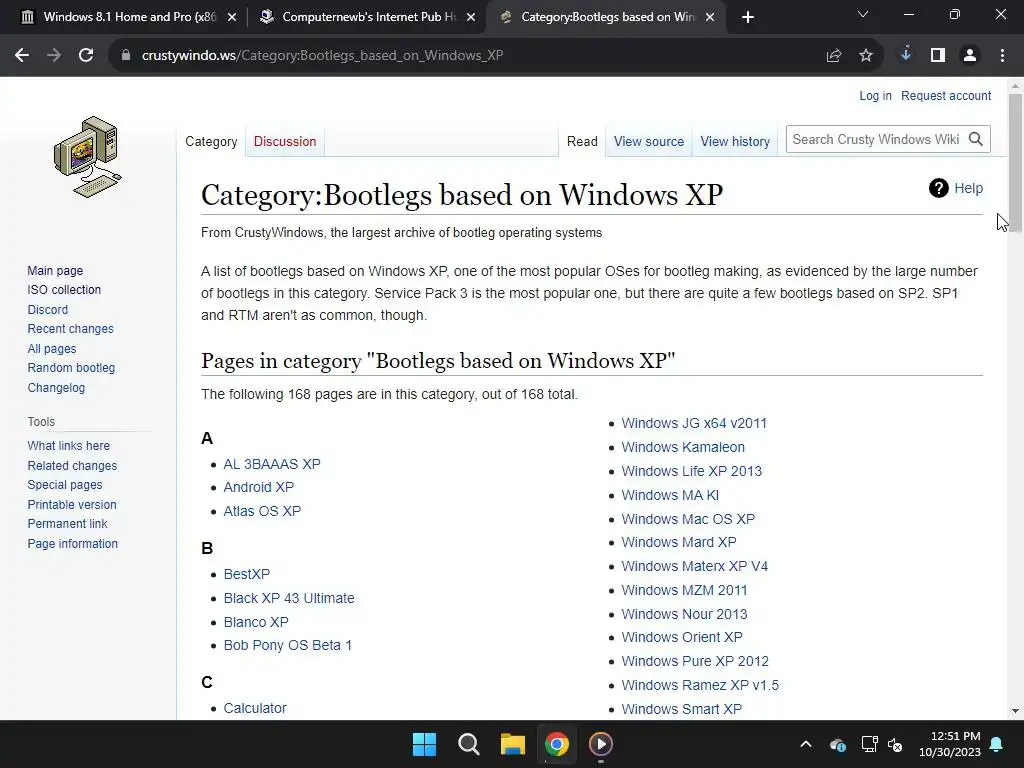The height and width of the screenshot is (768, 1024).
Task: Open Black XP 43 Ultimate page
Action: pos(289,598)
